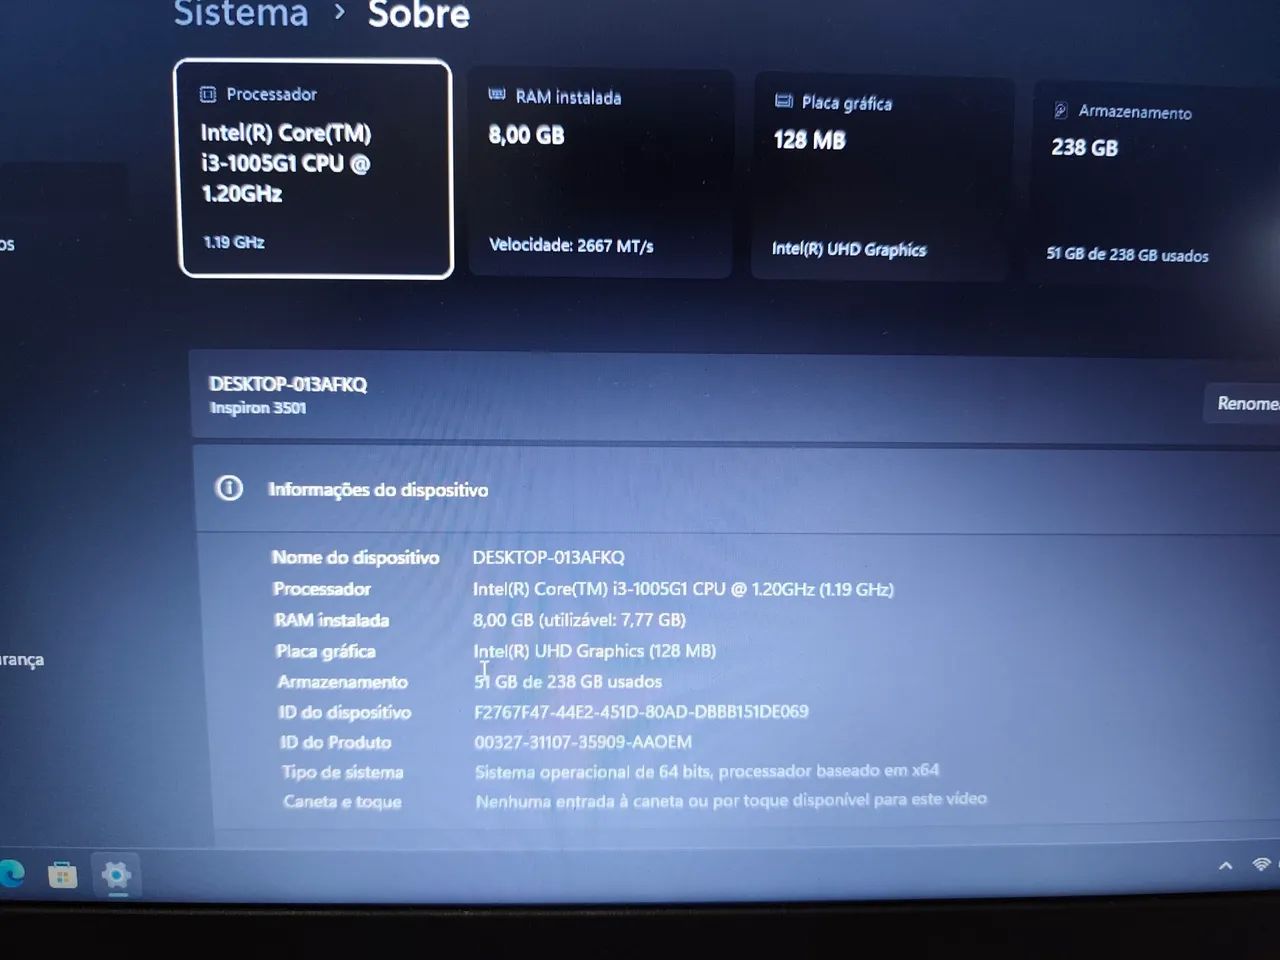
Task: Select the Nenhuma entrada à caneta value
Action: [731, 800]
